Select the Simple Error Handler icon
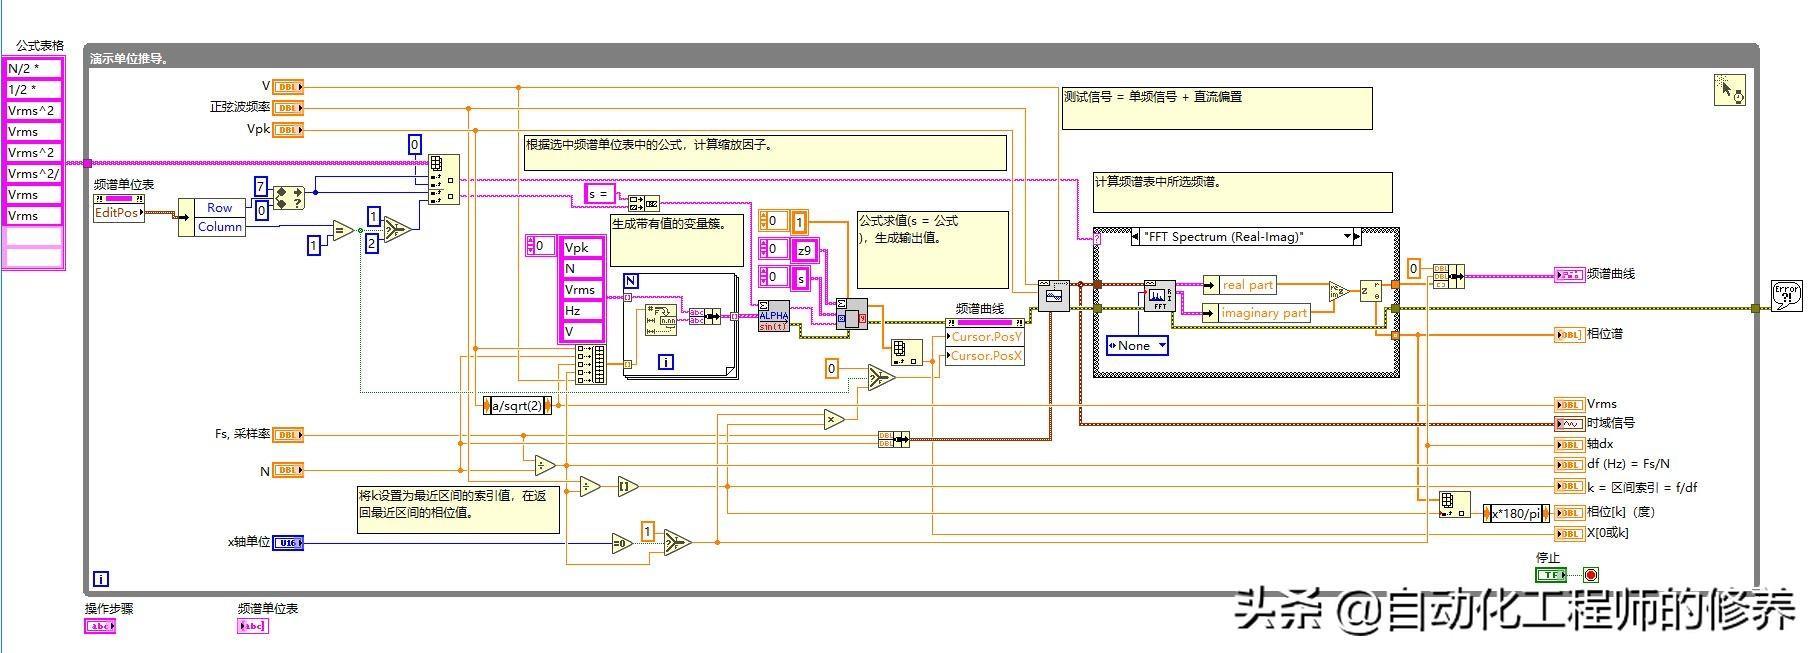 click(x=1786, y=296)
